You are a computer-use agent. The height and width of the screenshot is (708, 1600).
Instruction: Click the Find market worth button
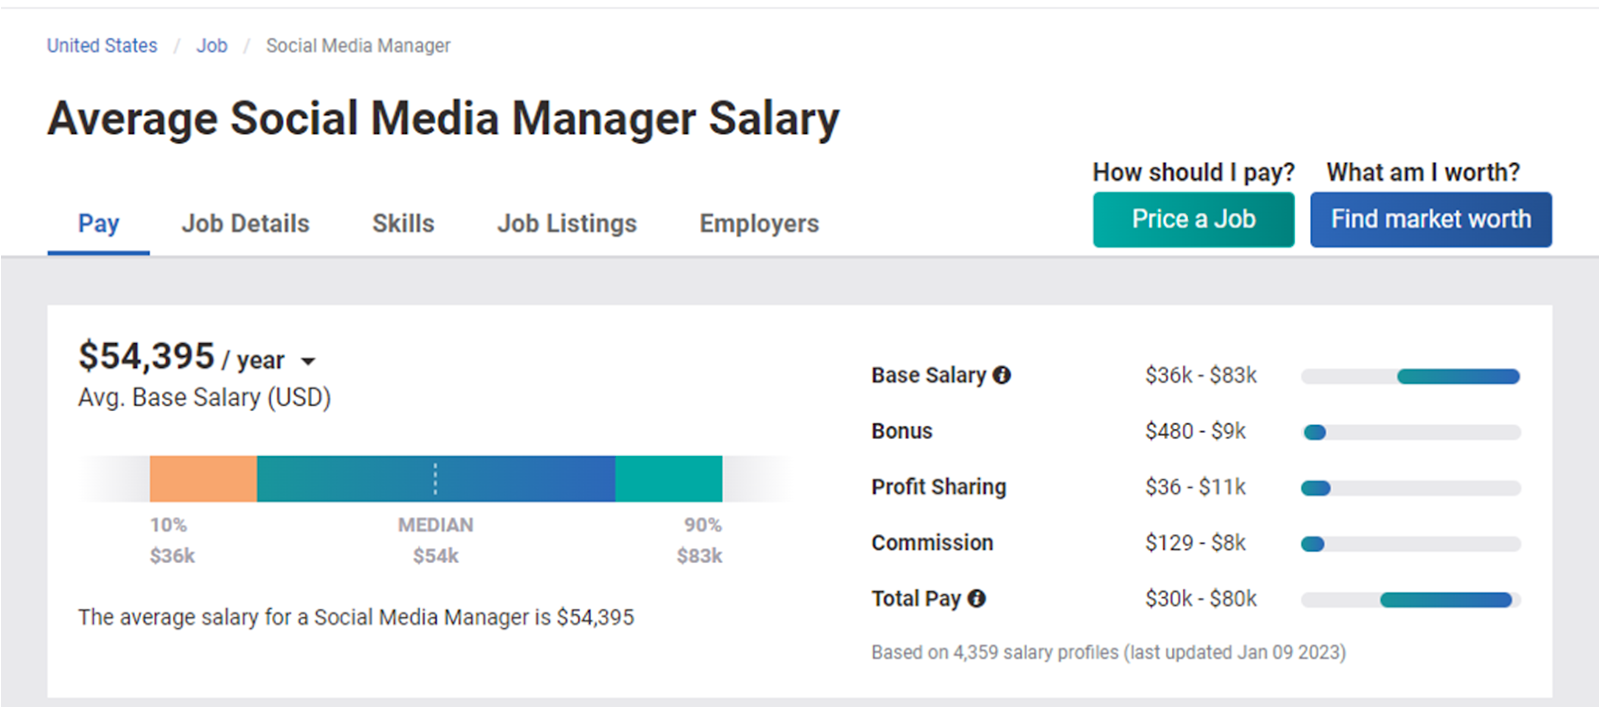(x=1431, y=219)
